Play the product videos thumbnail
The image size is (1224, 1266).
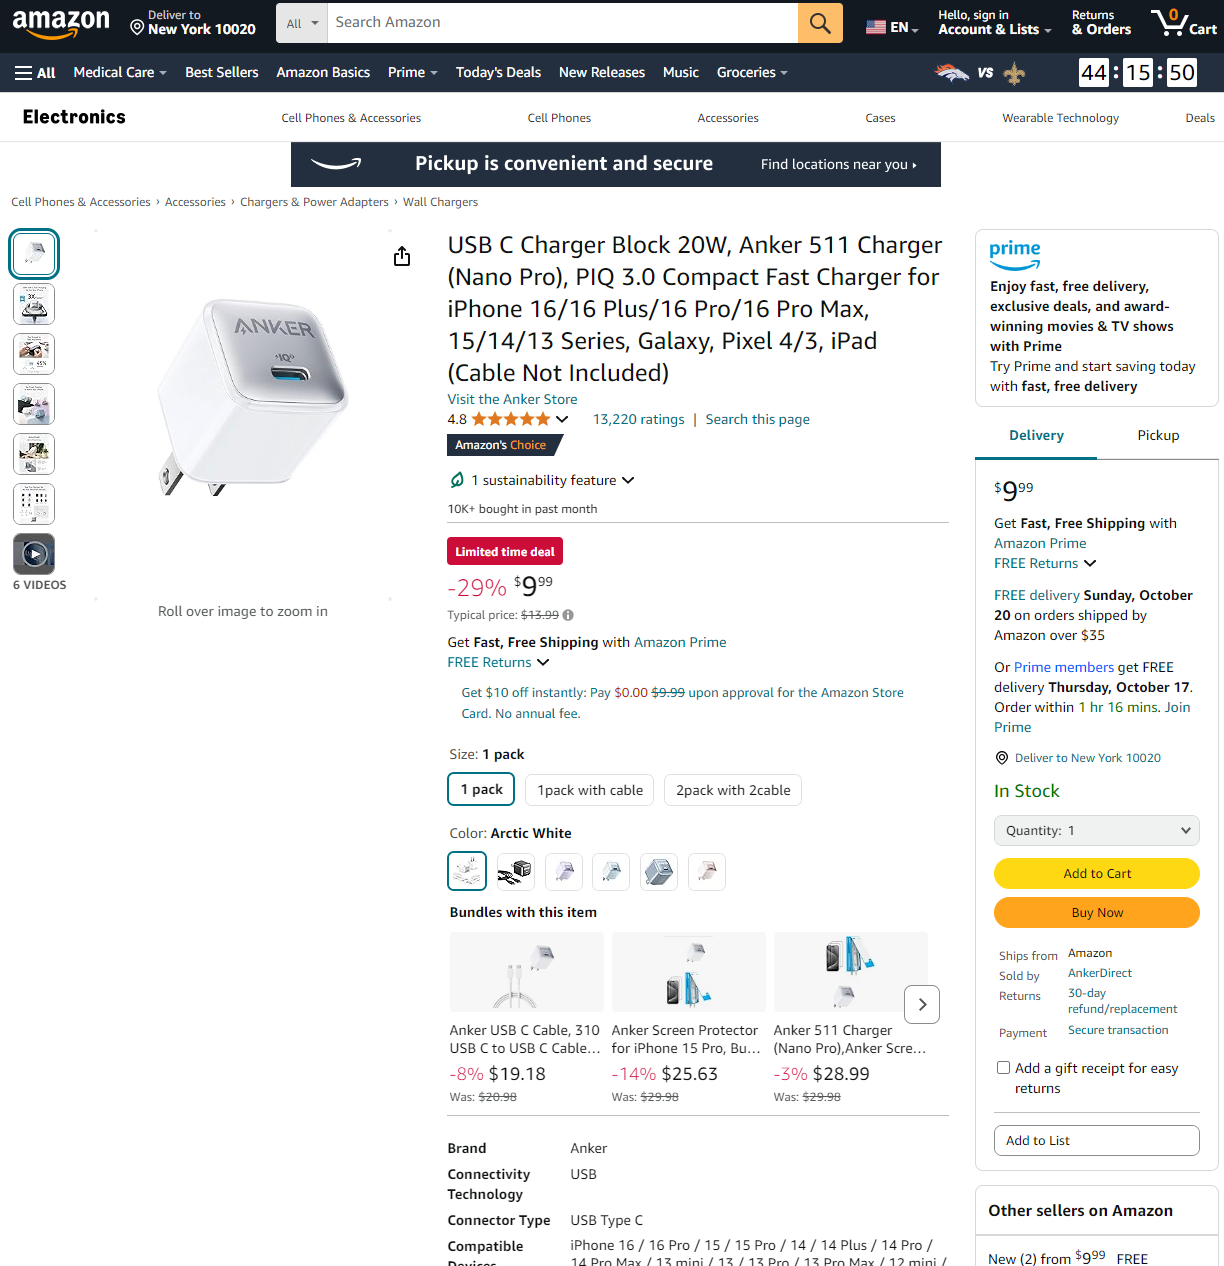pyautogui.click(x=34, y=554)
